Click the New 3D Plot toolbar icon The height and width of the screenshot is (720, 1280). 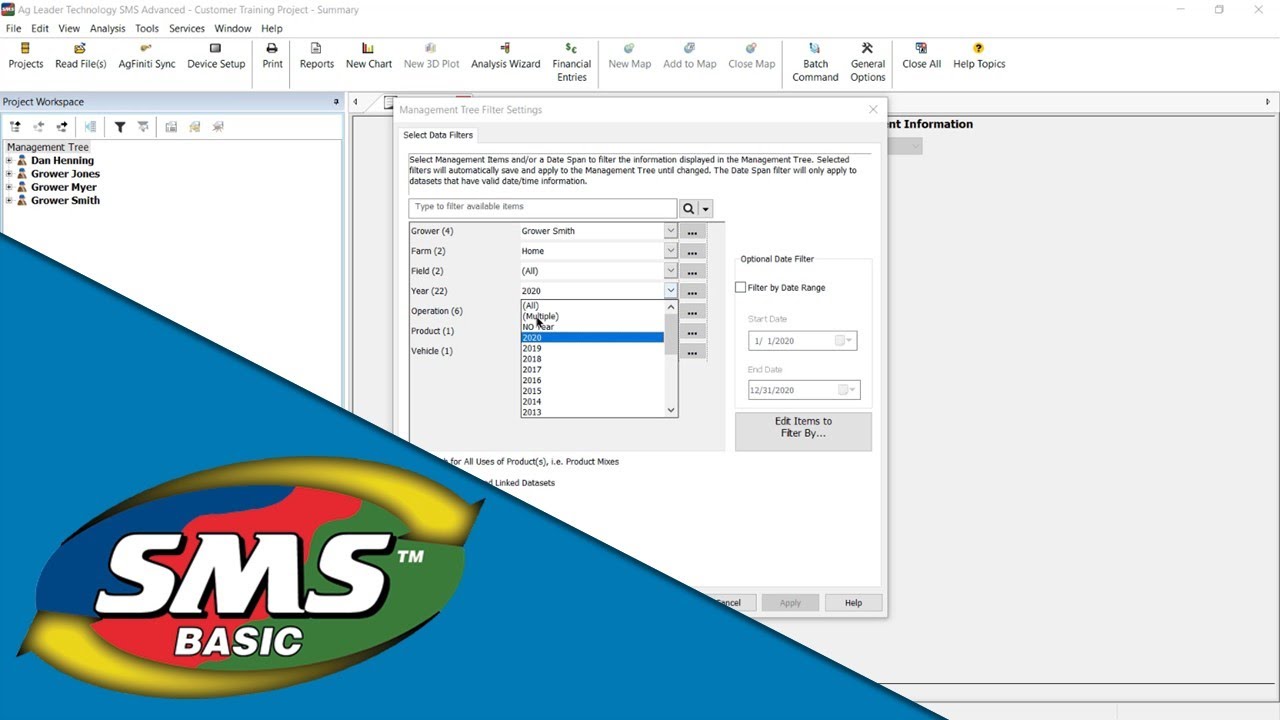click(431, 56)
